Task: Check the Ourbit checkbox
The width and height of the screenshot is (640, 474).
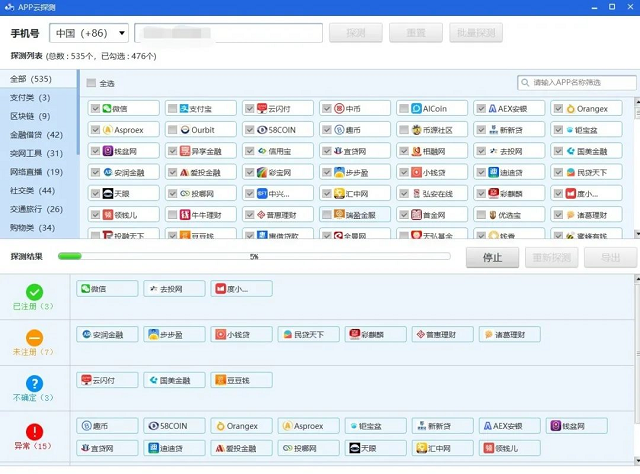Action: click(173, 130)
